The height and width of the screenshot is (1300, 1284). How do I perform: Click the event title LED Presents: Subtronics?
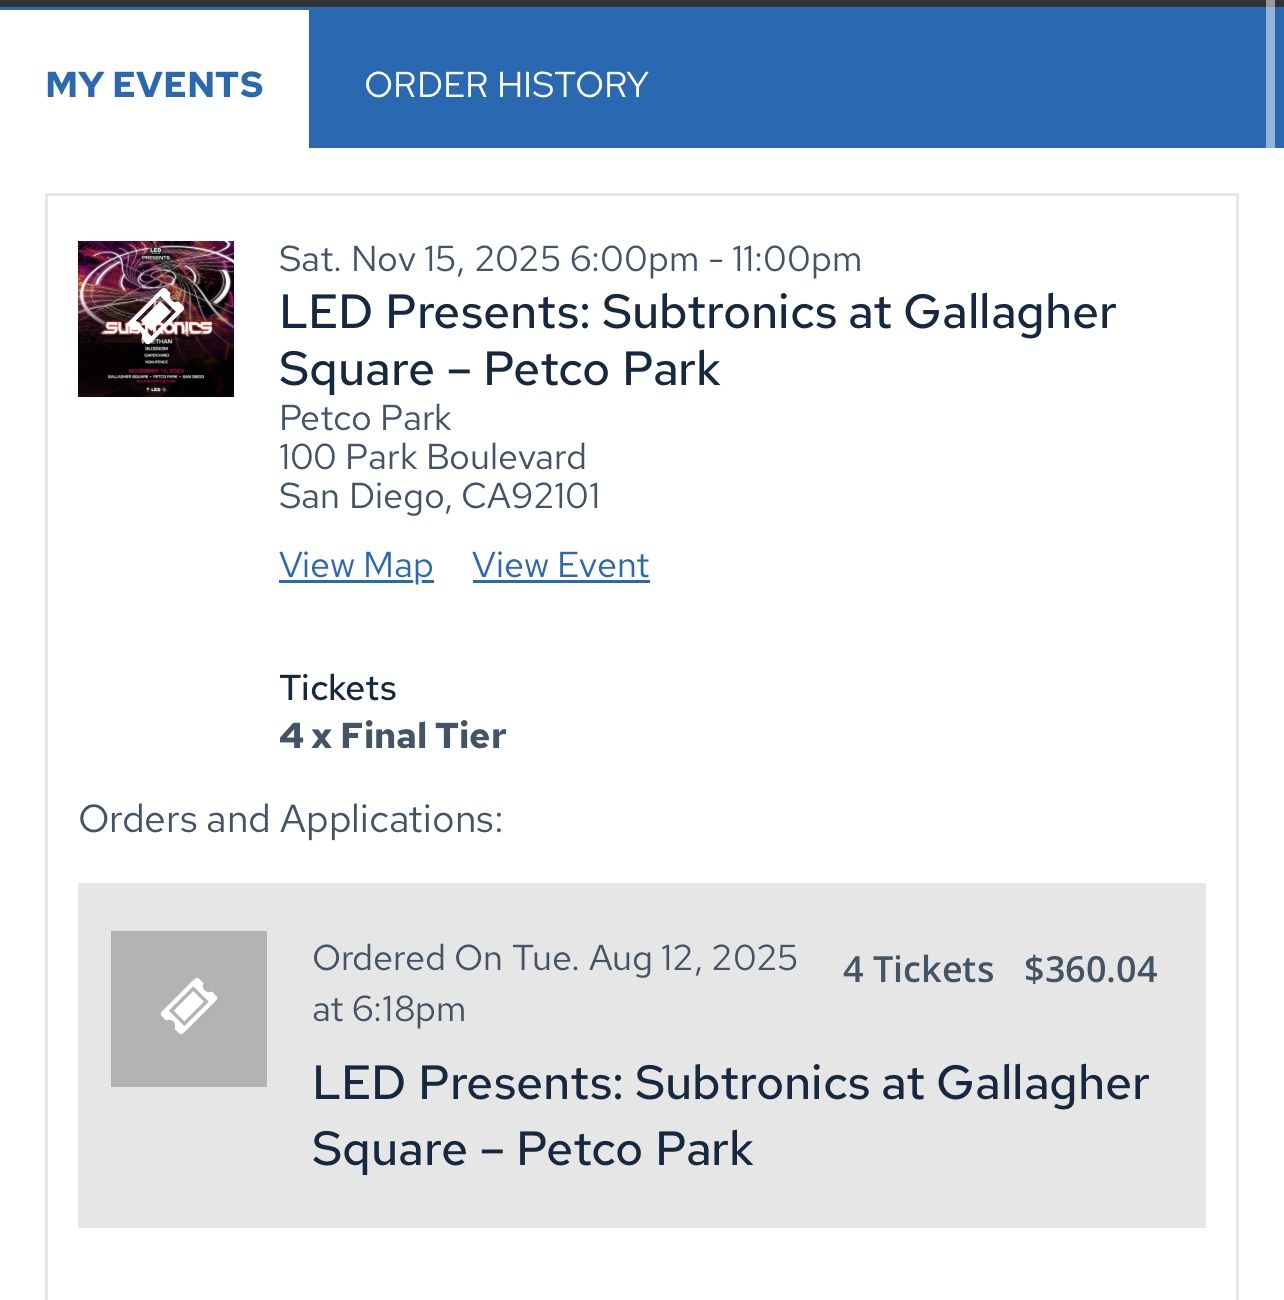[x=697, y=340]
